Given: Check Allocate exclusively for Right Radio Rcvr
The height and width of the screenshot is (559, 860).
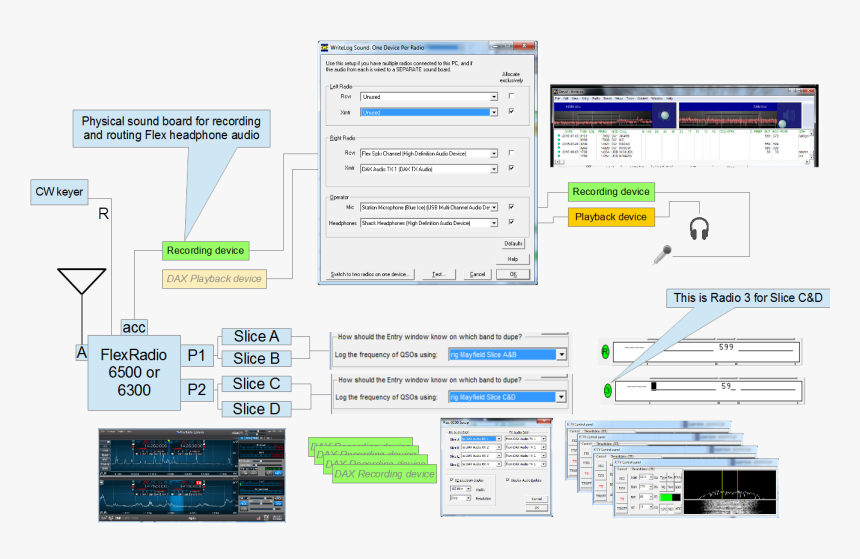Looking at the screenshot, I should (511, 153).
